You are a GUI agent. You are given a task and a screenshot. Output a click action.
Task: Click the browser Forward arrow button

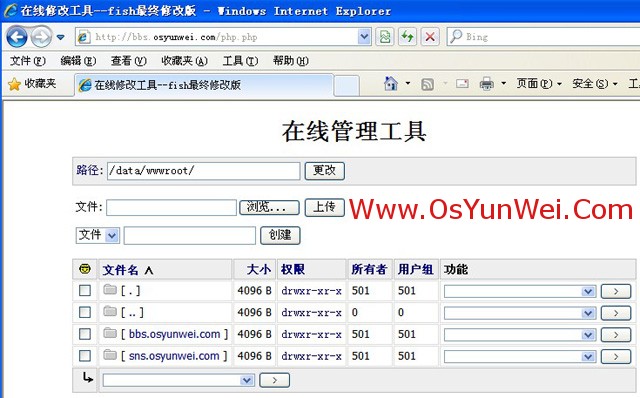[41, 37]
